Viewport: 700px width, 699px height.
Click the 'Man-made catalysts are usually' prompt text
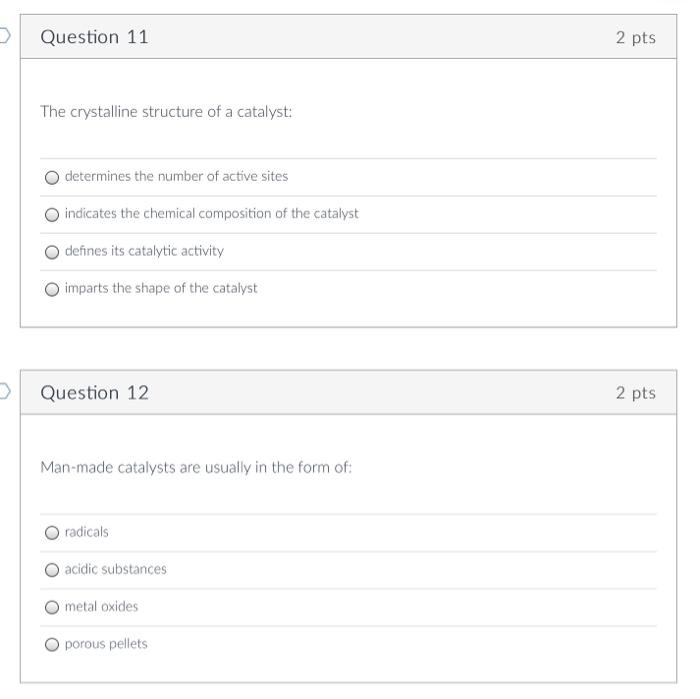(x=196, y=467)
